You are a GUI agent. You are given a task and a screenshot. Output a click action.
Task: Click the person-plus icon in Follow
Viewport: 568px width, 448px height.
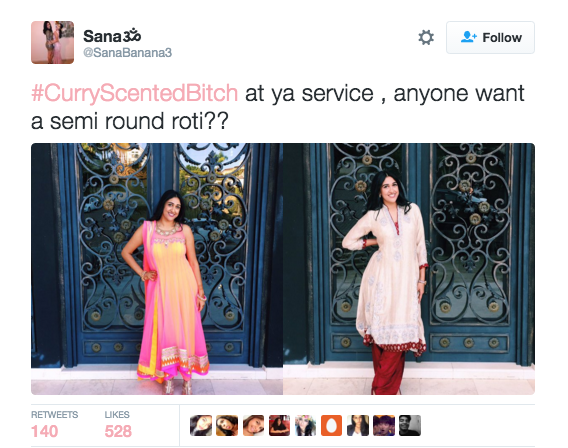[469, 37]
